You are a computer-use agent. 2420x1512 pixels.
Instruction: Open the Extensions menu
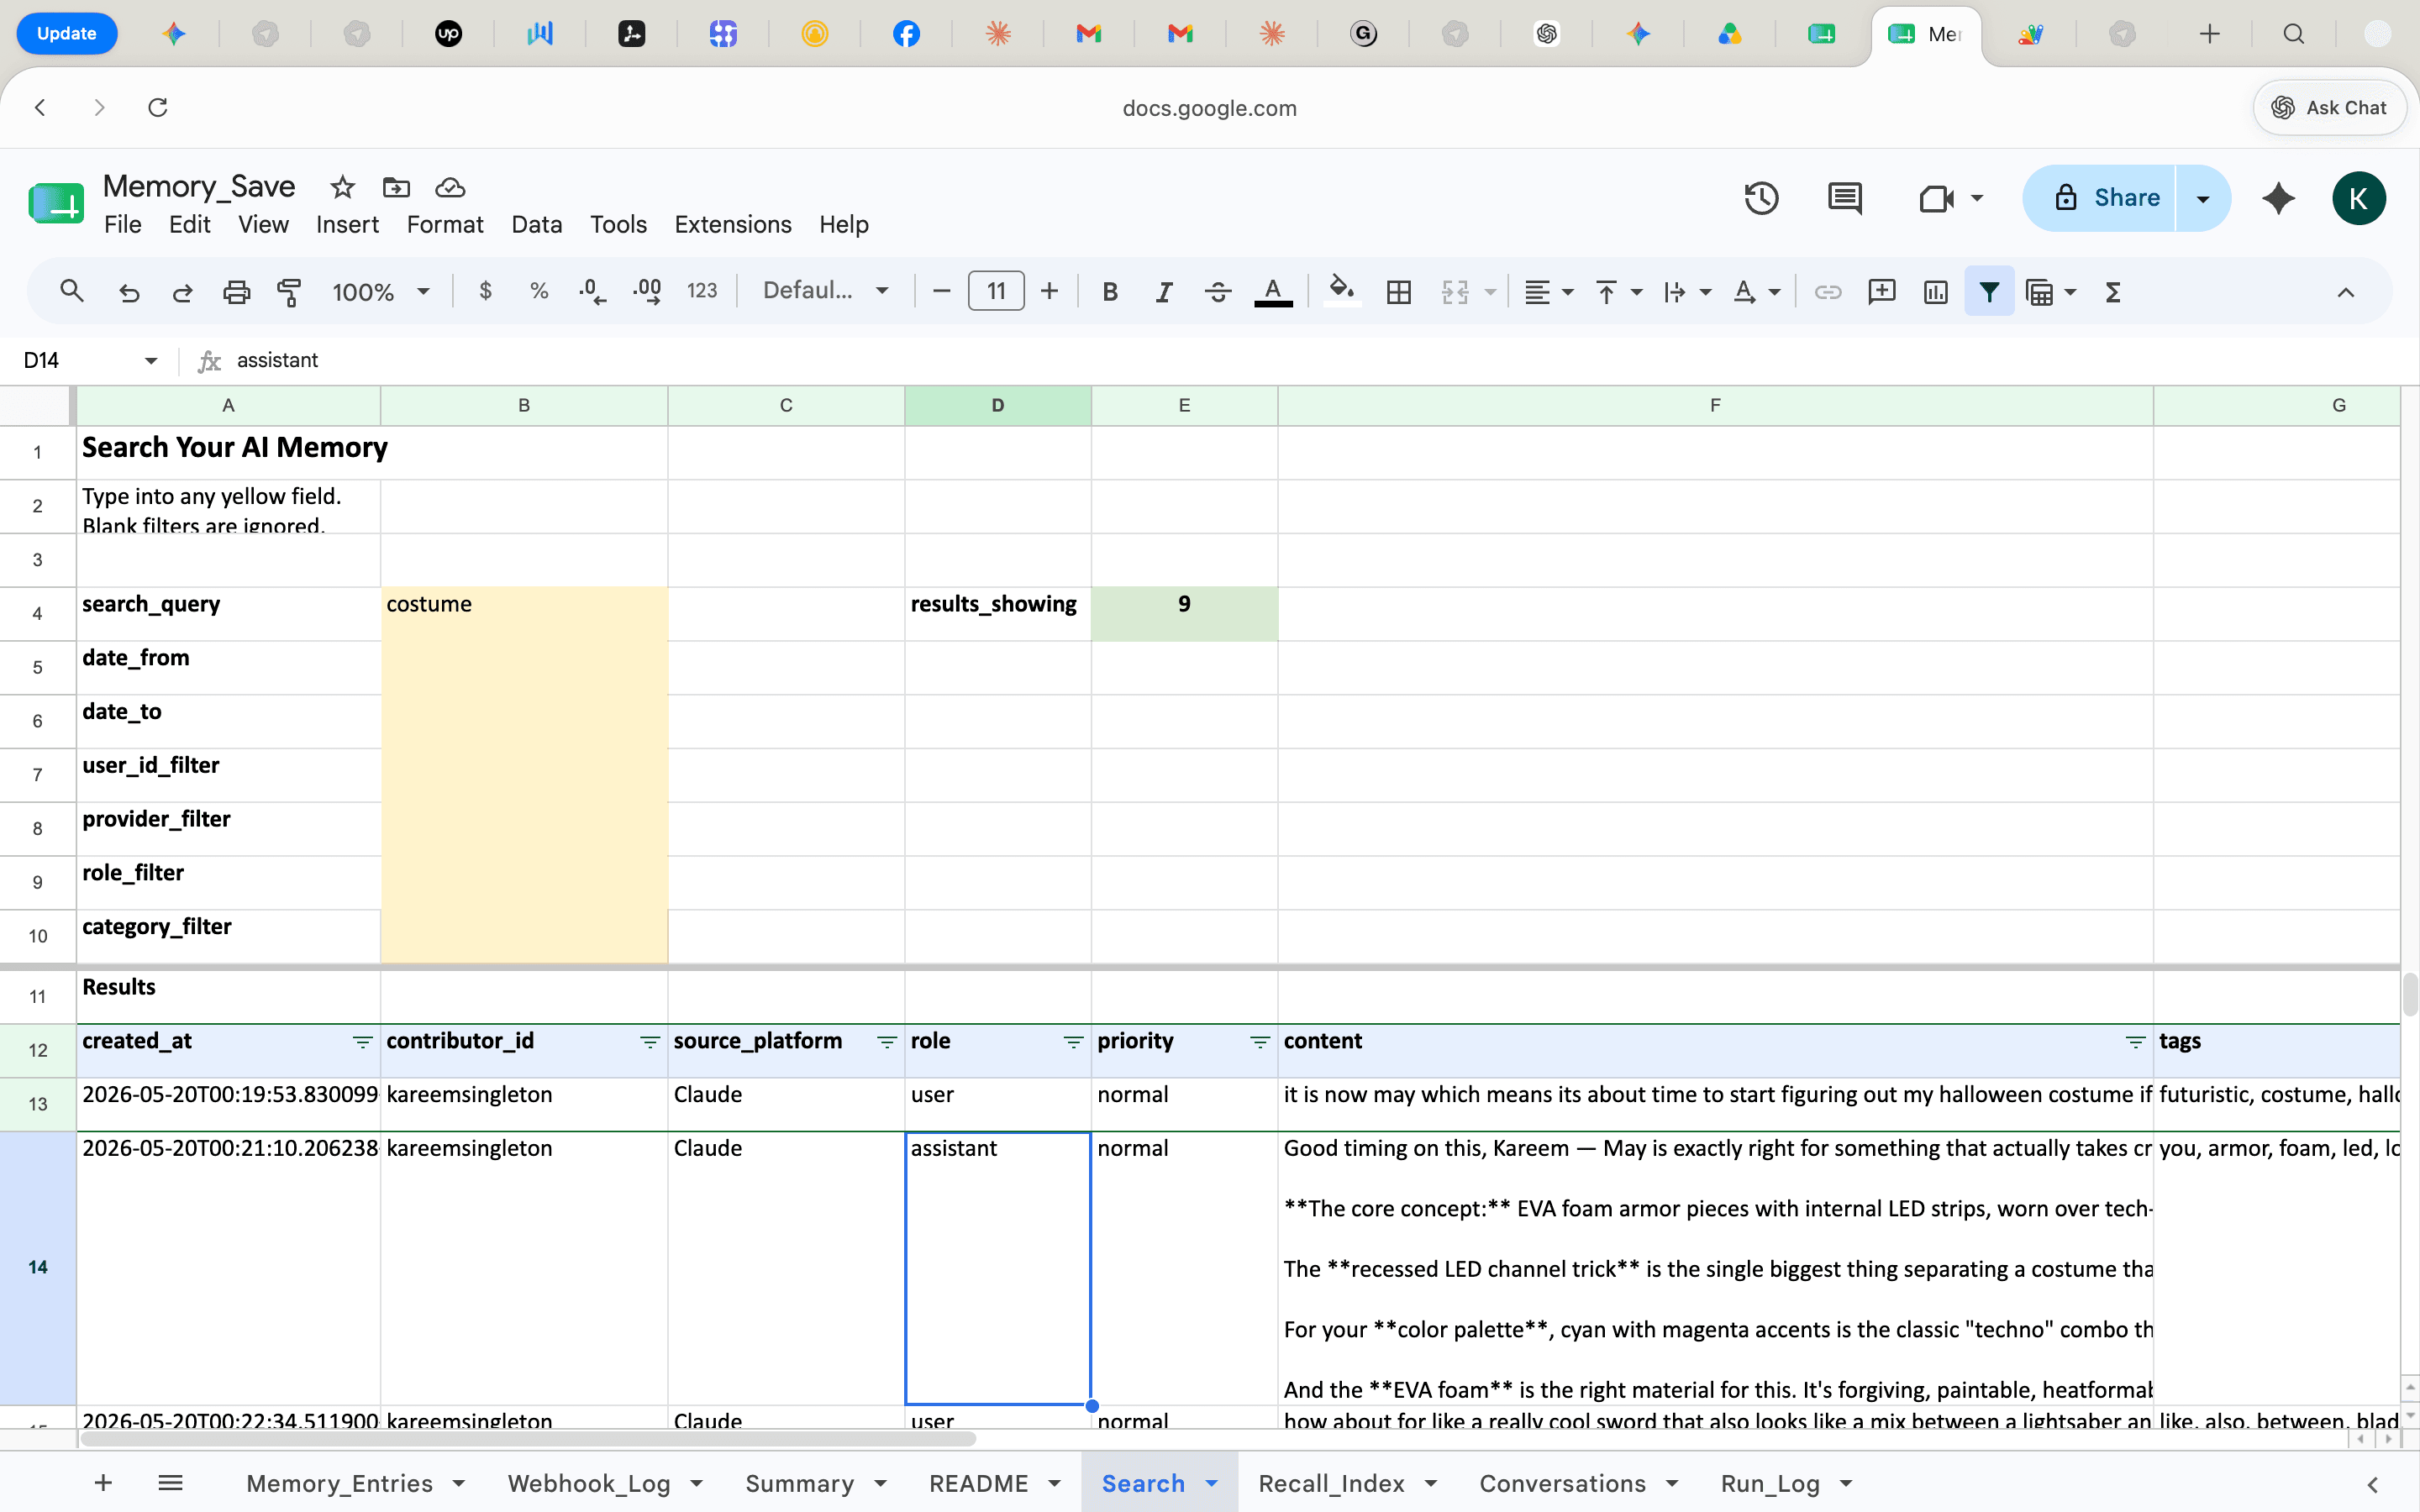pos(733,224)
